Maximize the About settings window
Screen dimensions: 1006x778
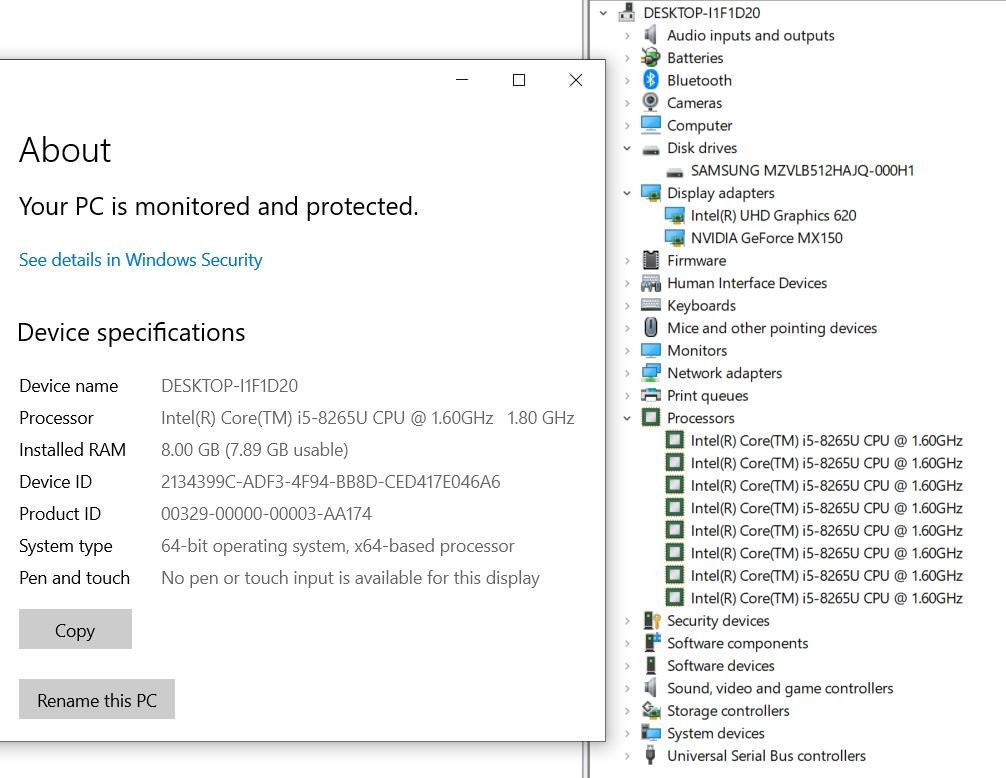(x=519, y=80)
